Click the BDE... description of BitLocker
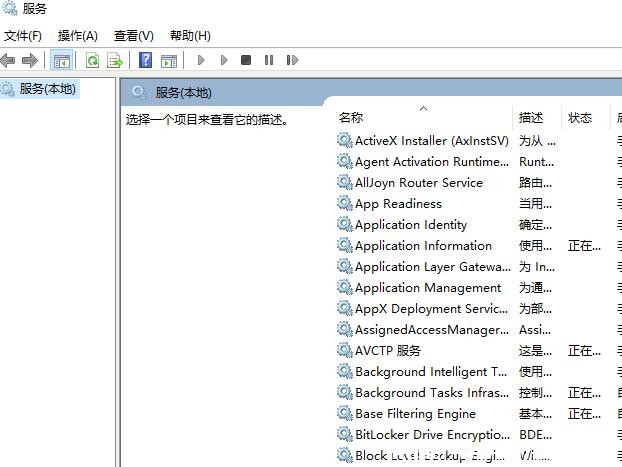The height and width of the screenshot is (467, 622). [x=535, y=435]
